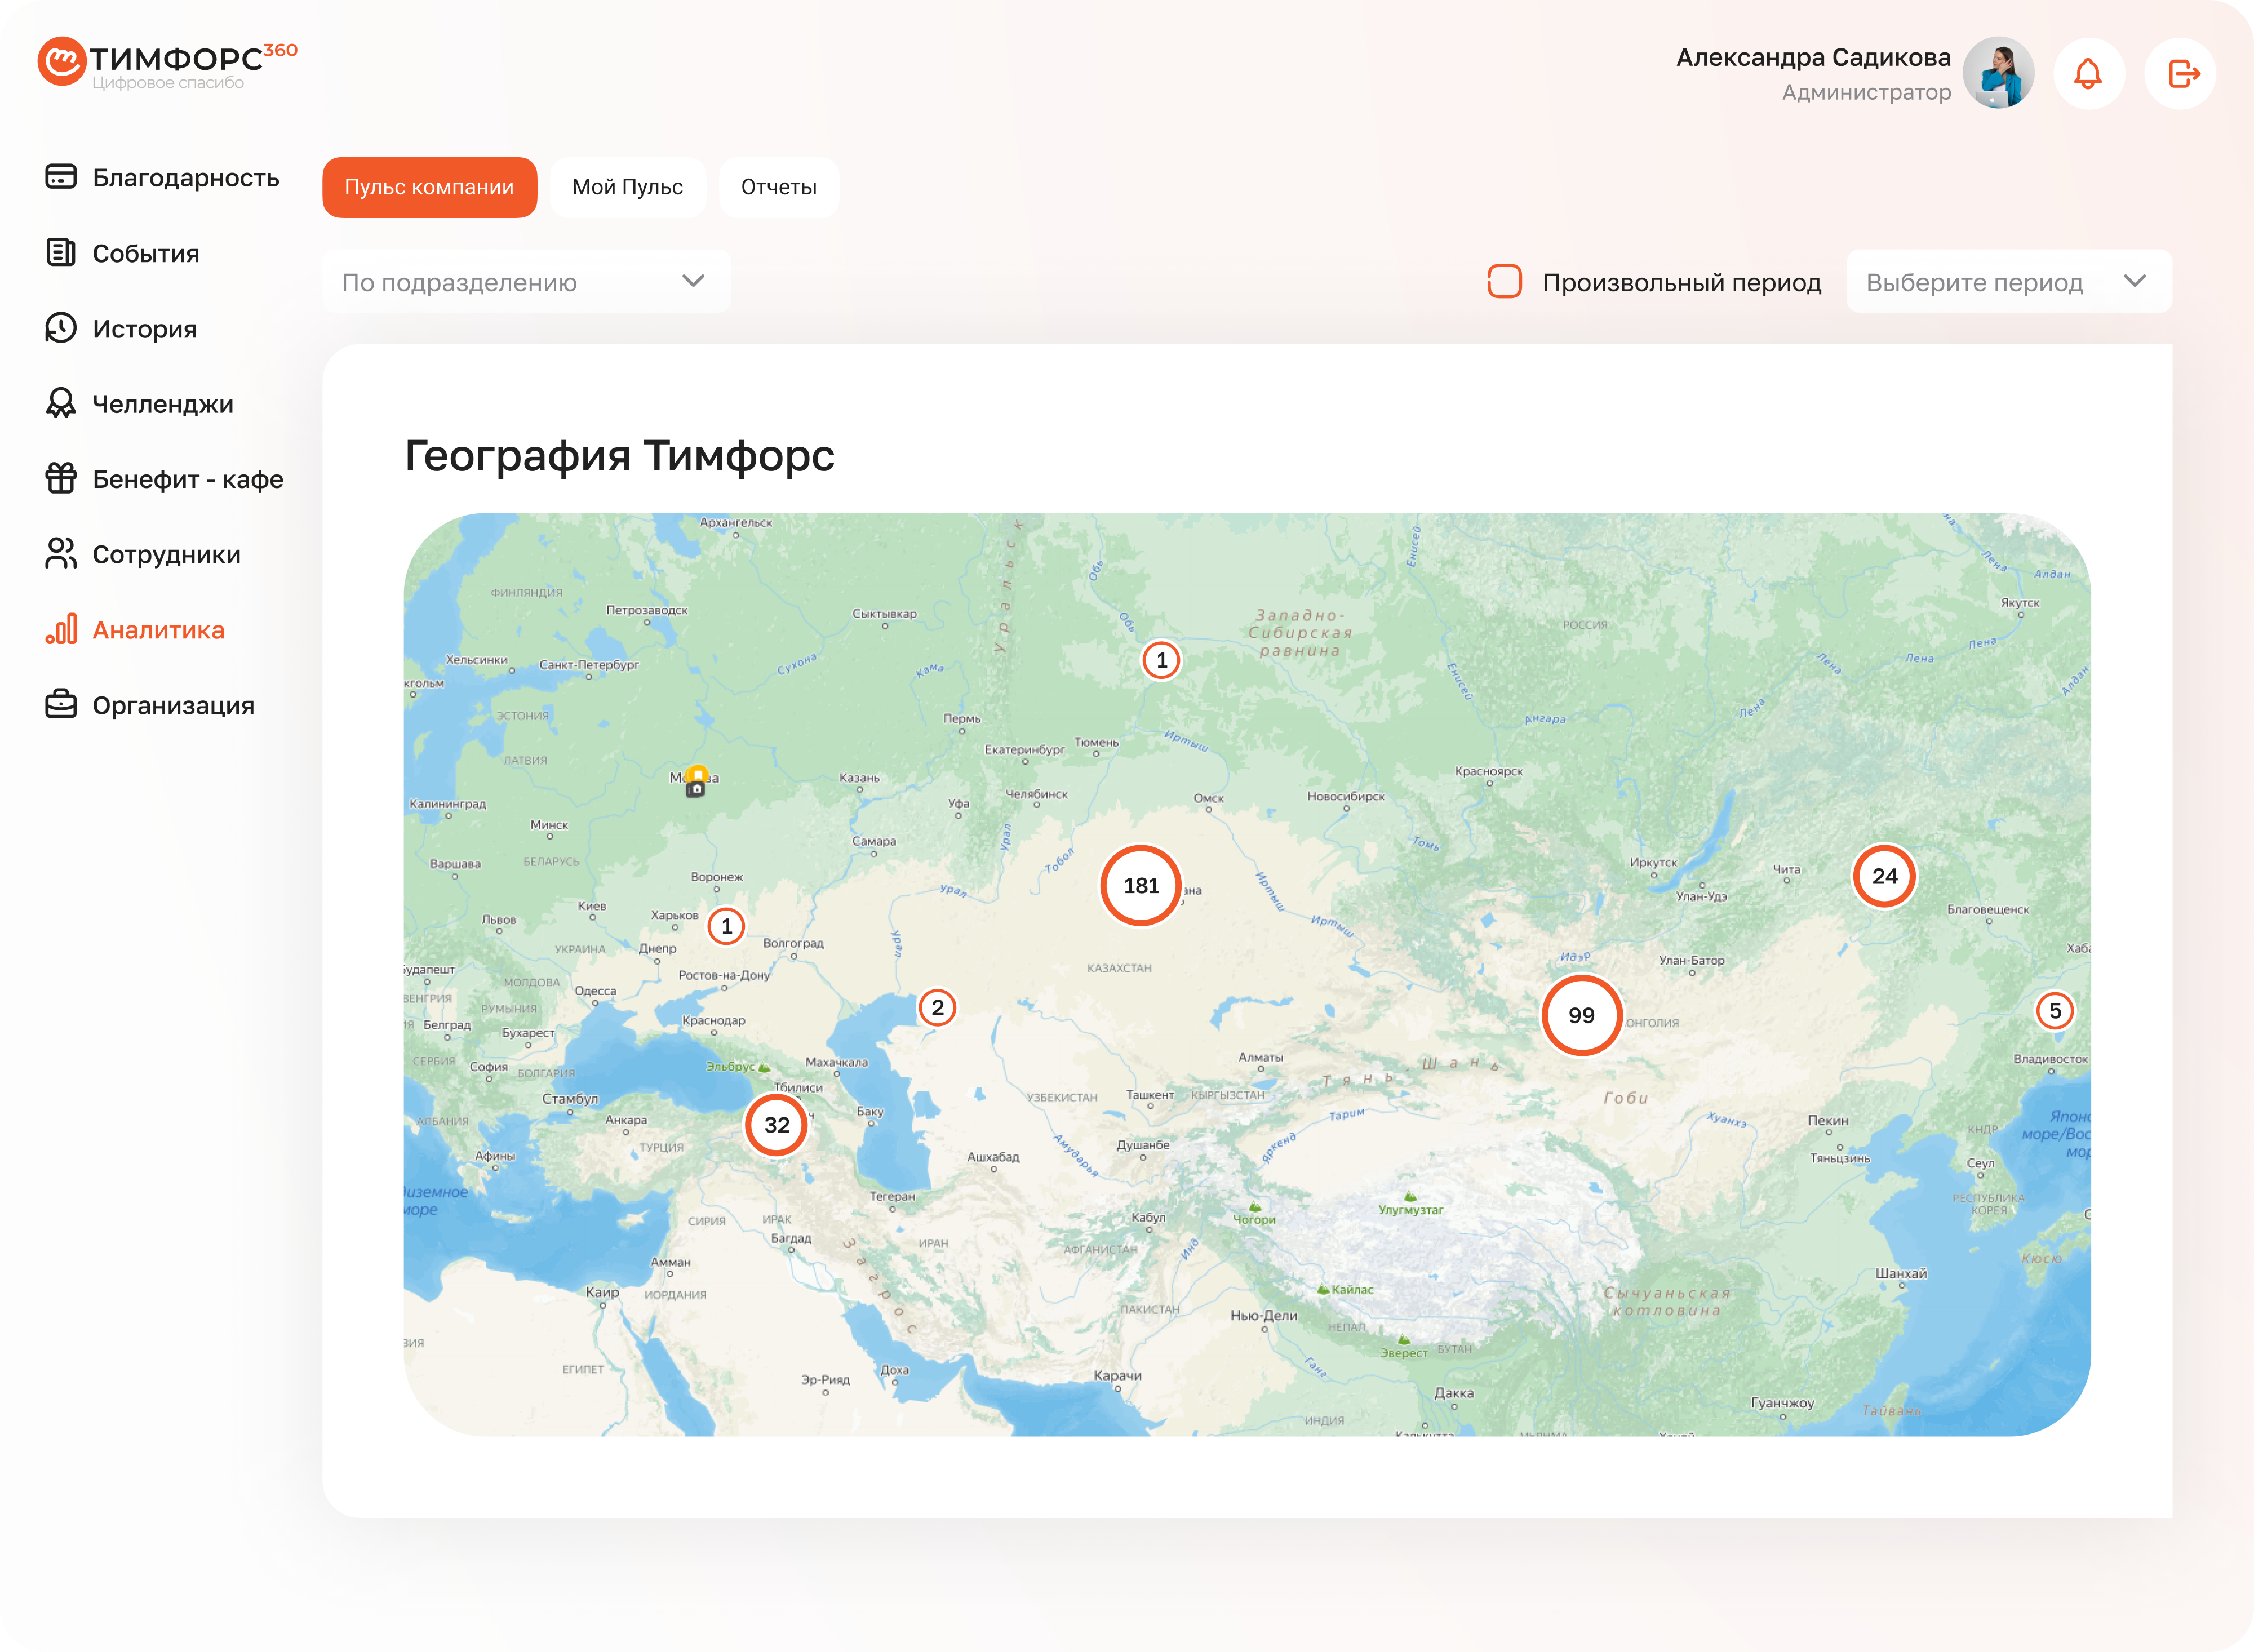Switch to the Мой Пульс tab
The image size is (2254, 1652).
pyautogui.click(x=627, y=187)
